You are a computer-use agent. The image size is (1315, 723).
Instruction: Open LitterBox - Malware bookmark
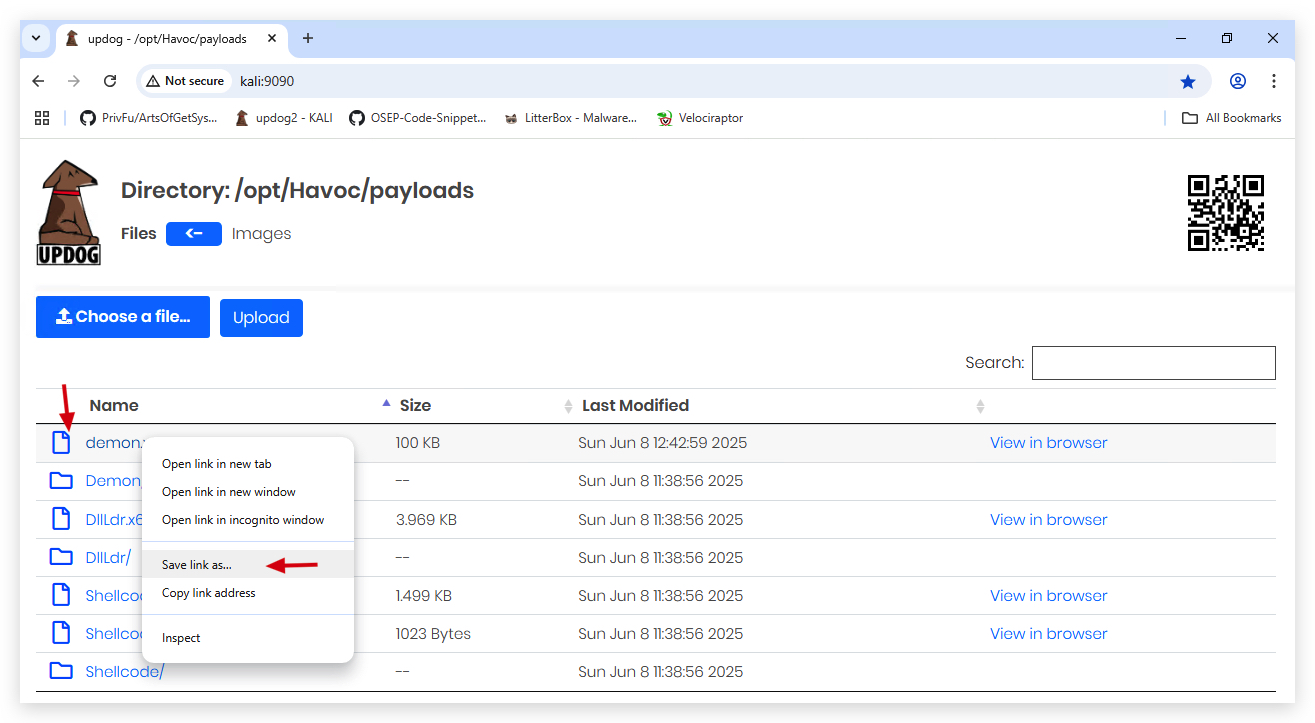pyautogui.click(x=570, y=118)
